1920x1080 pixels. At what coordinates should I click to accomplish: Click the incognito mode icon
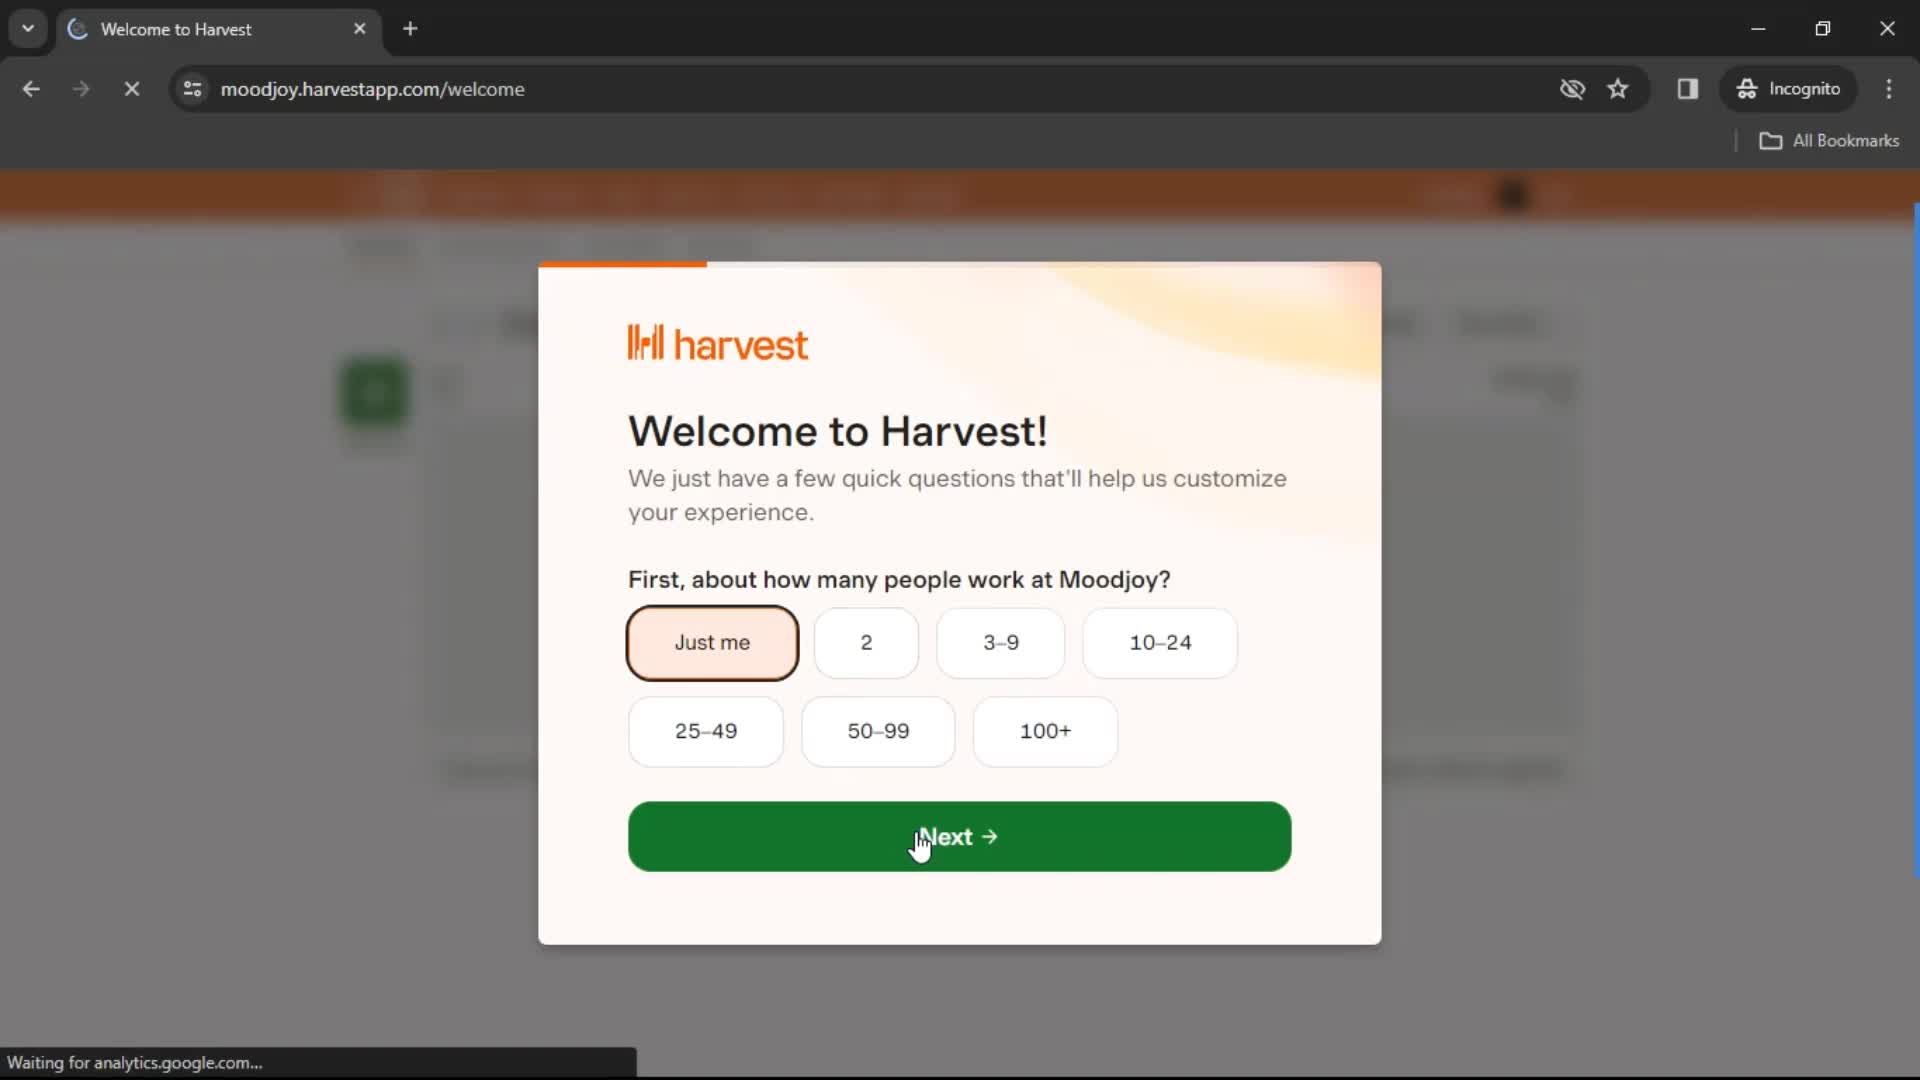pos(1747,88)
